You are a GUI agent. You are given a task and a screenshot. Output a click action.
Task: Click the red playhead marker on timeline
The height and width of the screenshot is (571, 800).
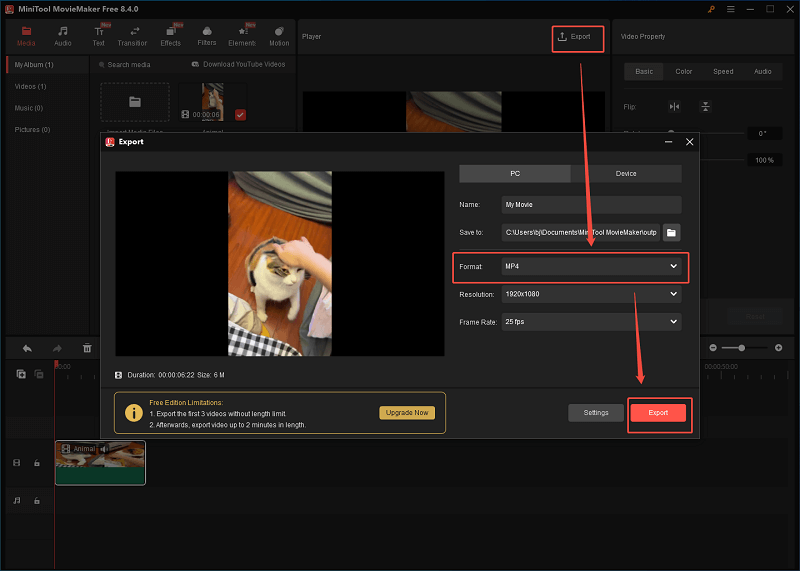click(55, 364)
